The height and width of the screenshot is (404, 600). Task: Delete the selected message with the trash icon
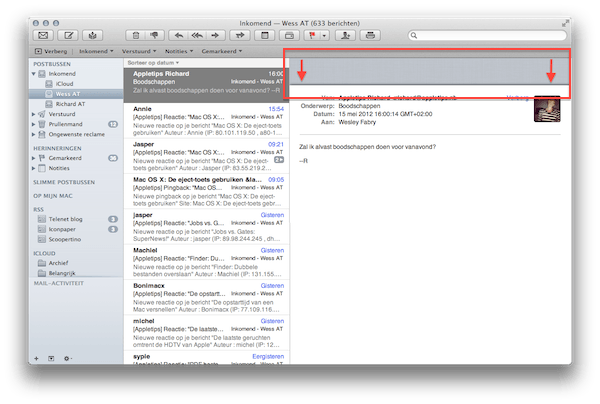[135, 36]
